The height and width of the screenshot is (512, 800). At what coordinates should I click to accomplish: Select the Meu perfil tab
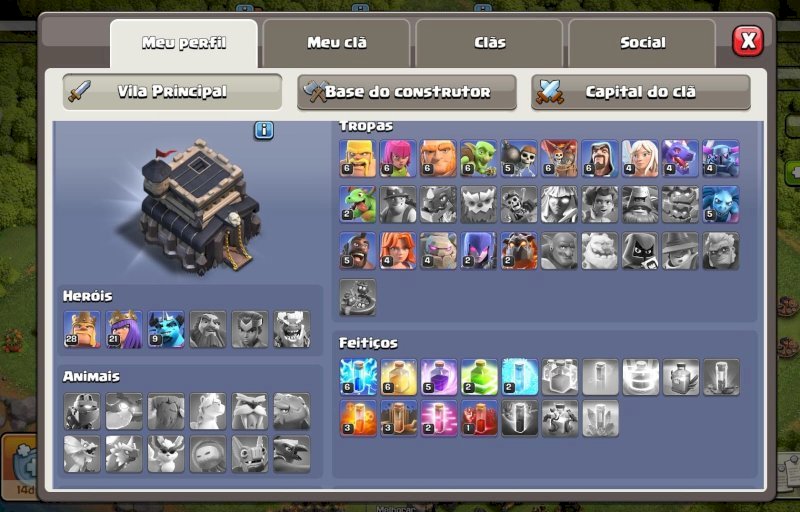[184, 43]
